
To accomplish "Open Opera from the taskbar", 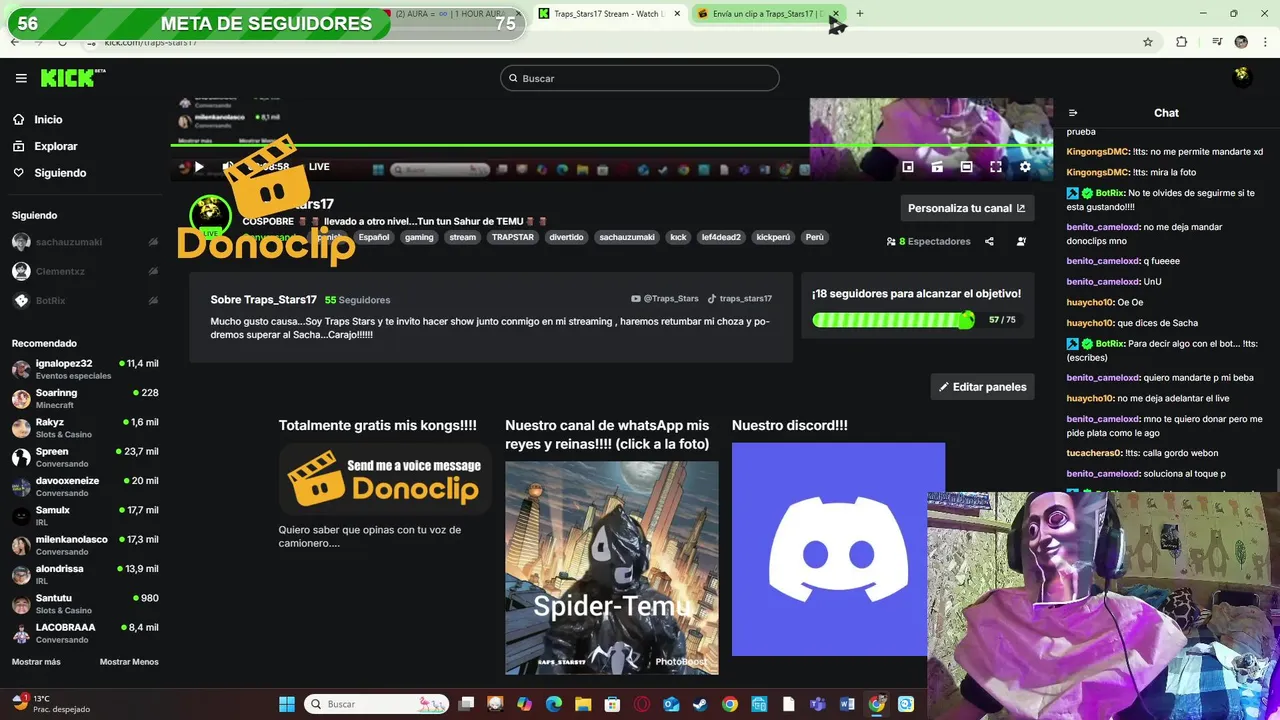I will click(x=642, y=704).
